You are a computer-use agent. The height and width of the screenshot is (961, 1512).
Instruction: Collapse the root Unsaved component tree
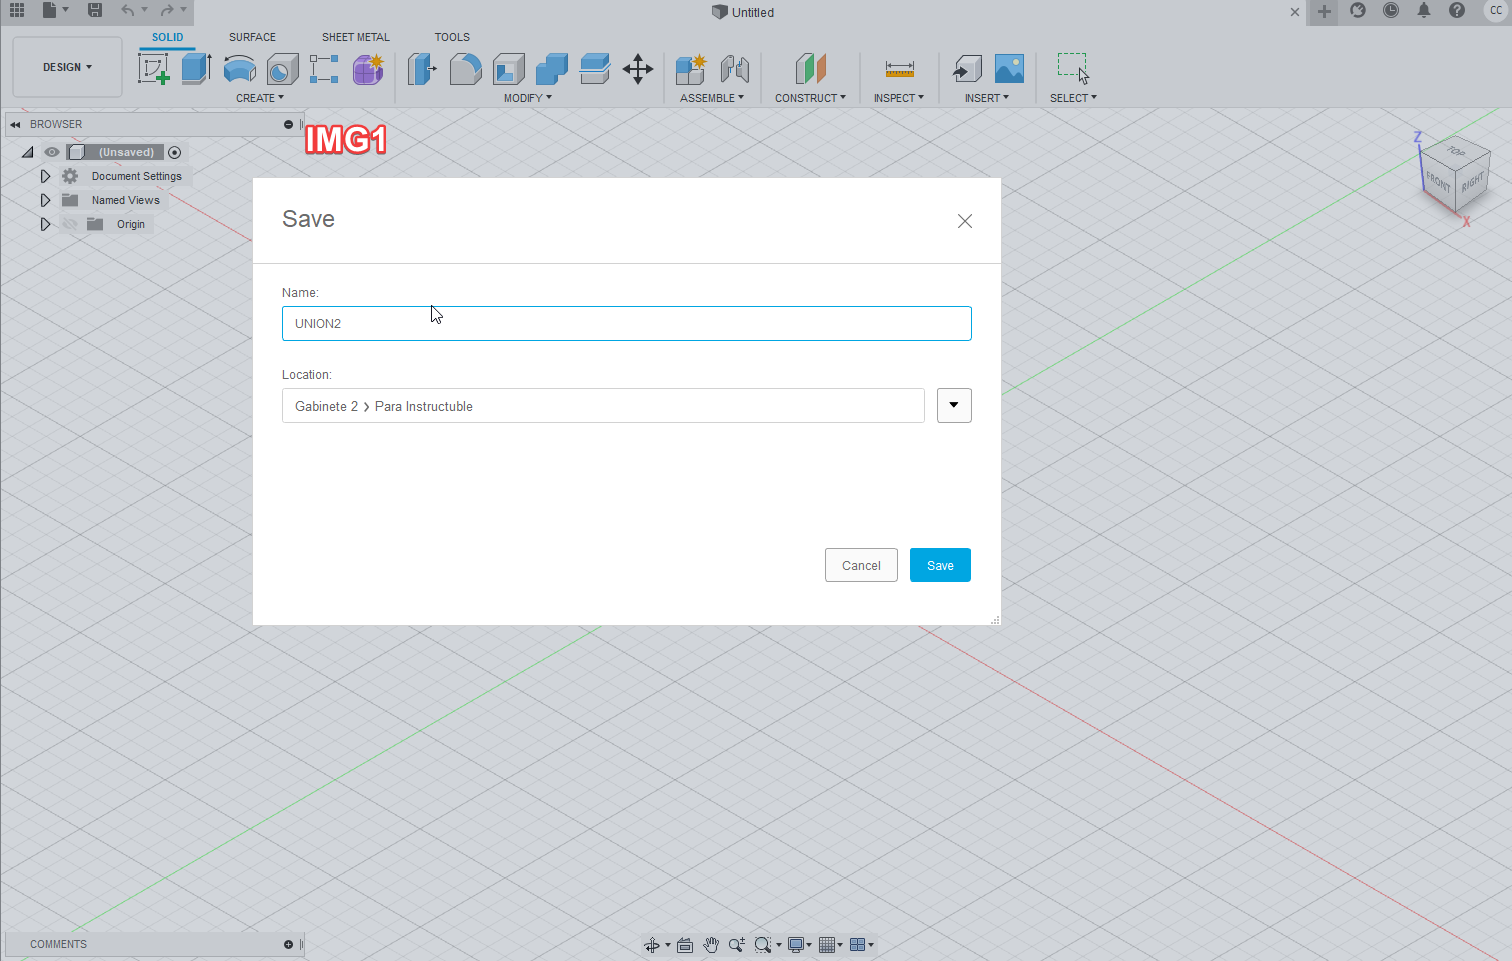pyautogui.click(x=28, y=152)
